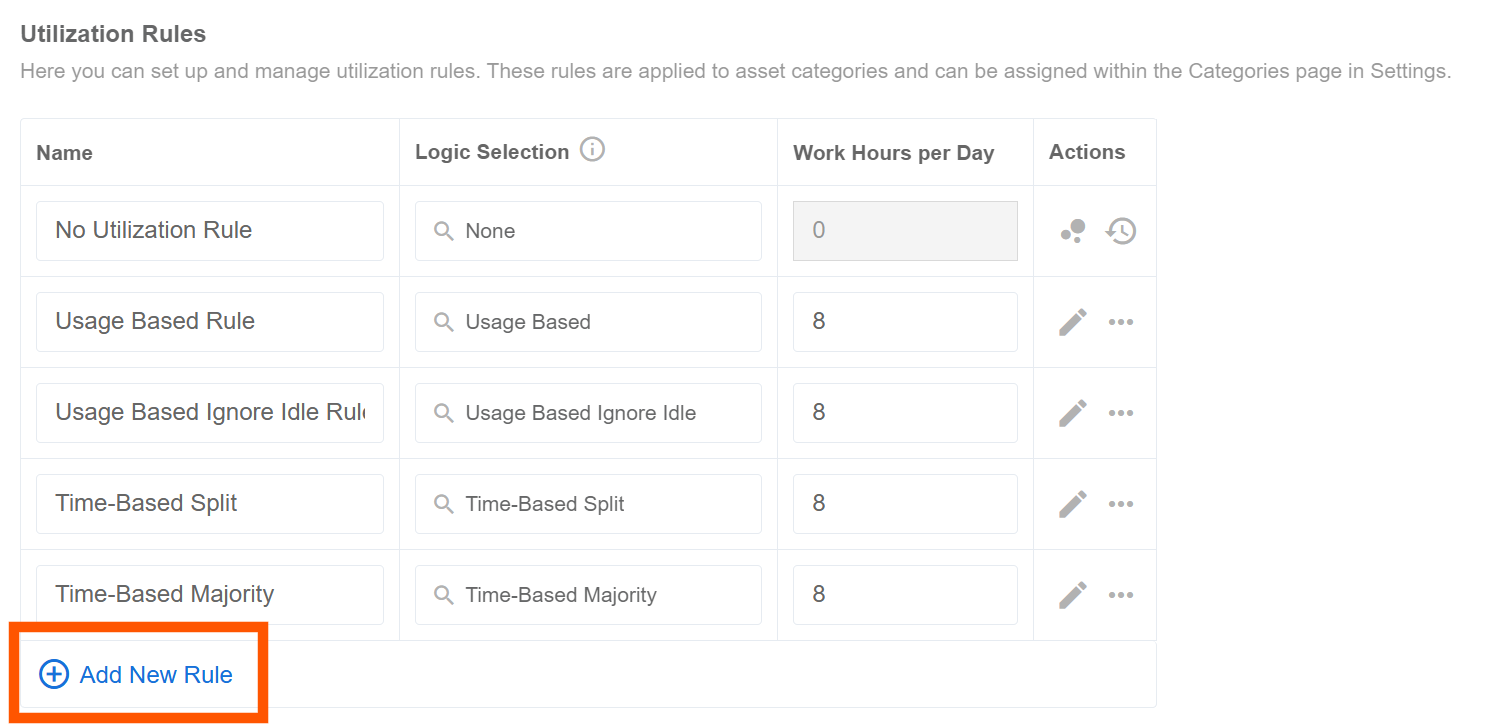This screenshot has width=1489, height=724.
Task: Click work hours field for Usage Based Rule
Action: [905, 322]
